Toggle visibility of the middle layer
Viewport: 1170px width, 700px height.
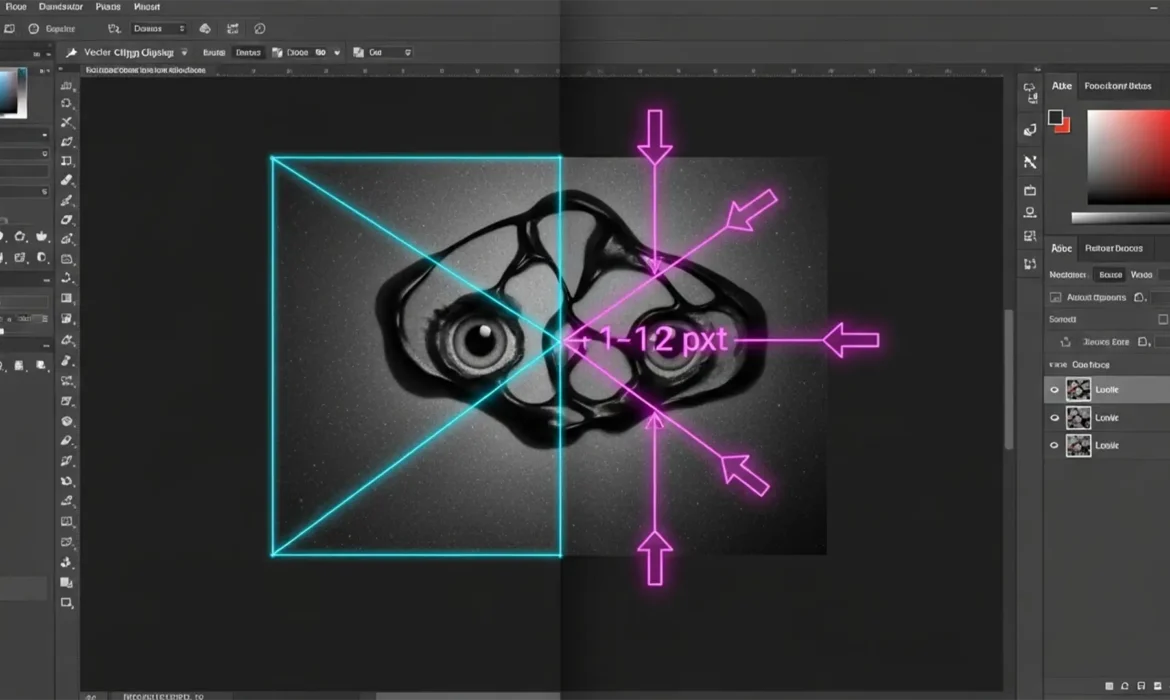tap(1053, 417)
